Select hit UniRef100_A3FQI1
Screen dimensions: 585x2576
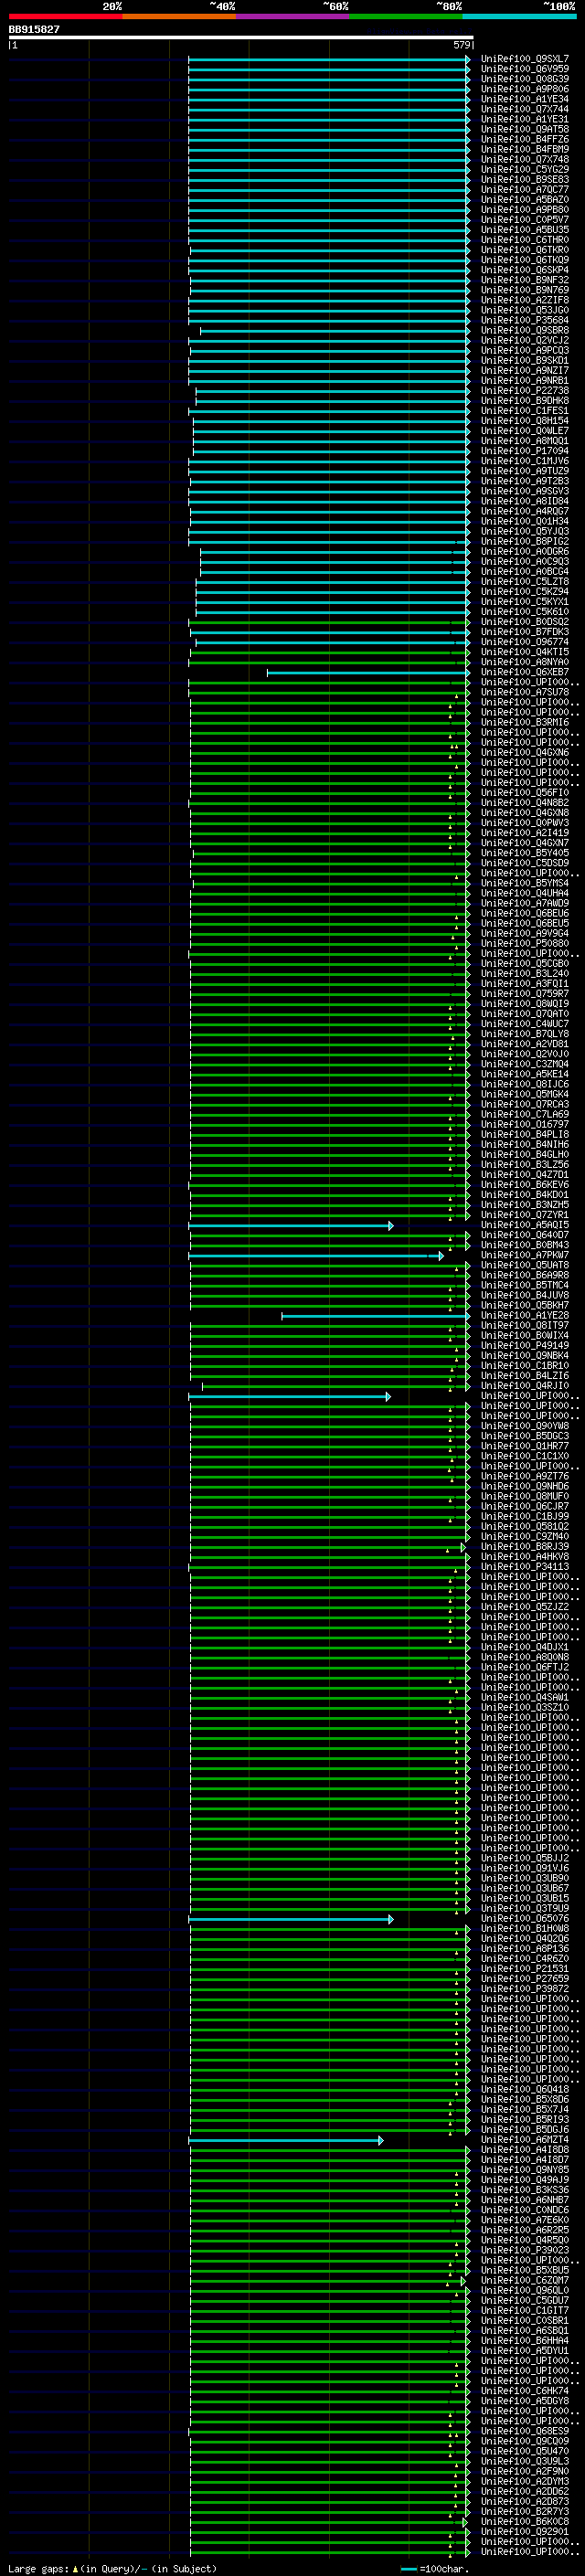tap(525, 984)
